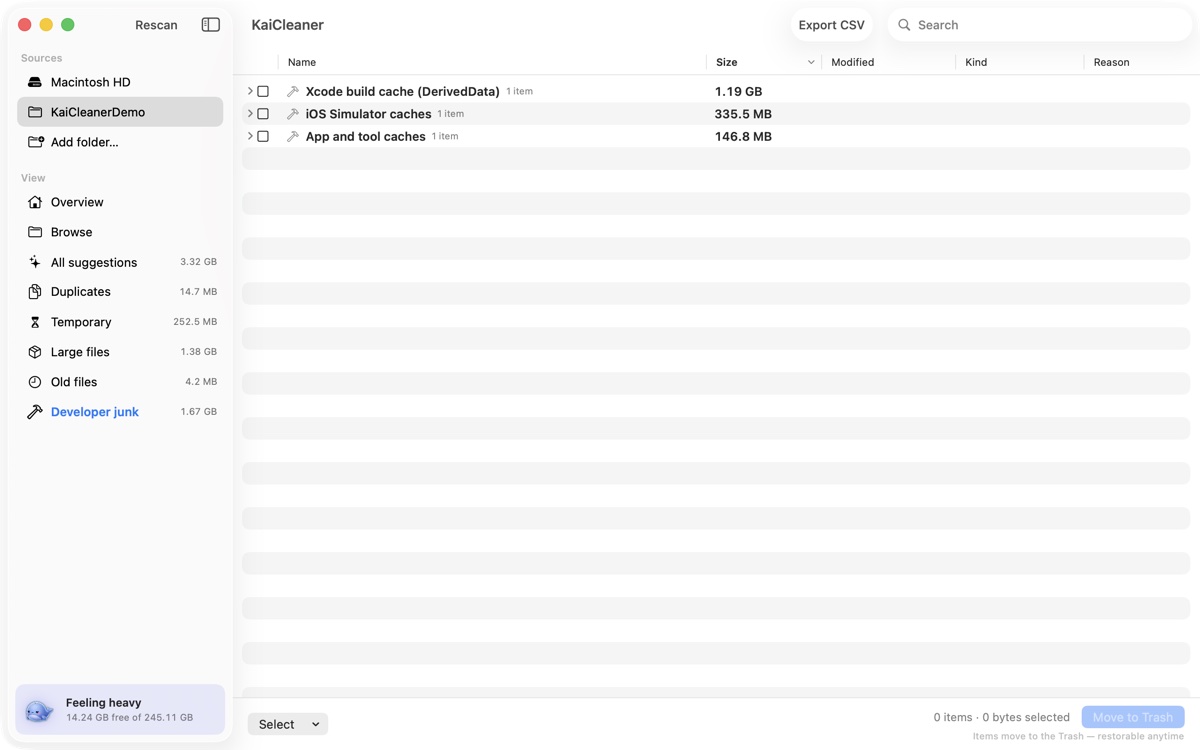The height and width of the screenshot is (750, 1200).
Task: Click the Macintosh HD drive icon
Action: point(35,82)
